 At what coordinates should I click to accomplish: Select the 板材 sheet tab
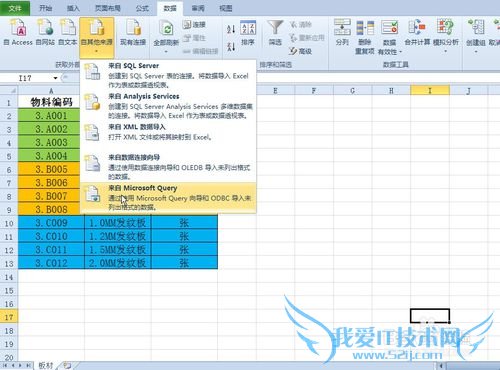pyautogui.click(x=46, y=365)
